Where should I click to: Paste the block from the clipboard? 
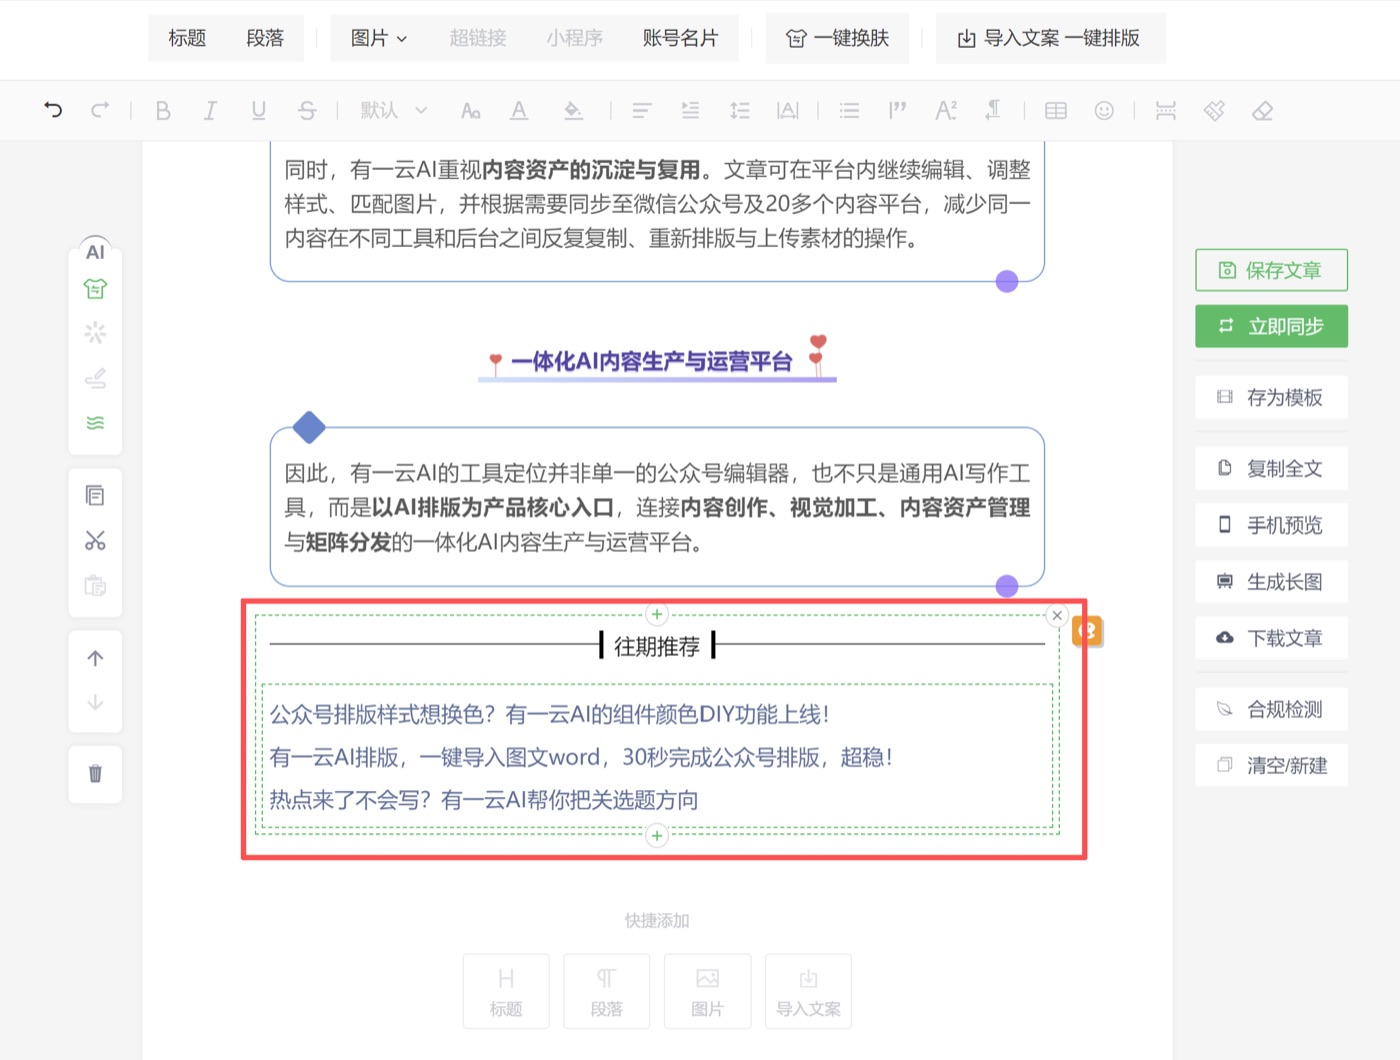[x=95, y=586]
